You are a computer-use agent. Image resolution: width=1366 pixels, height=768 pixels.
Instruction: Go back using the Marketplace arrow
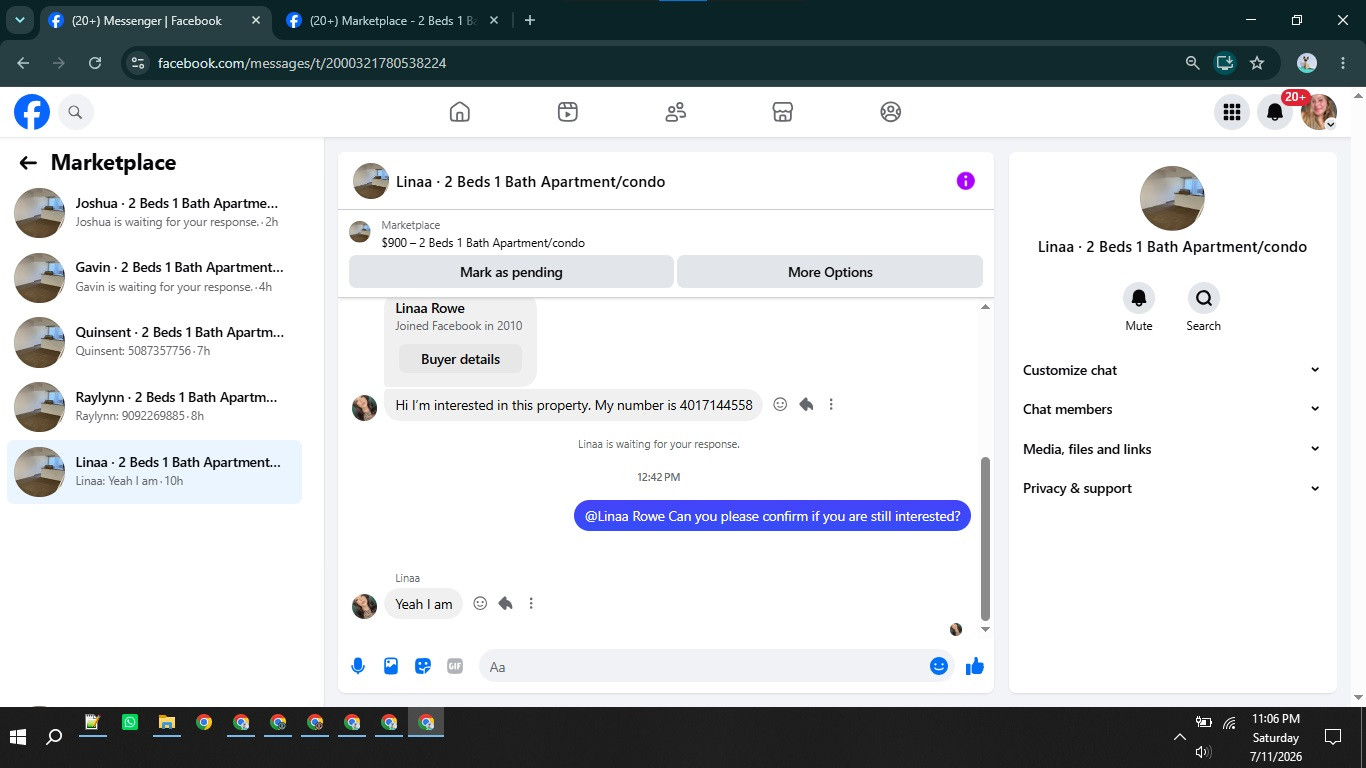pos(28,163)
